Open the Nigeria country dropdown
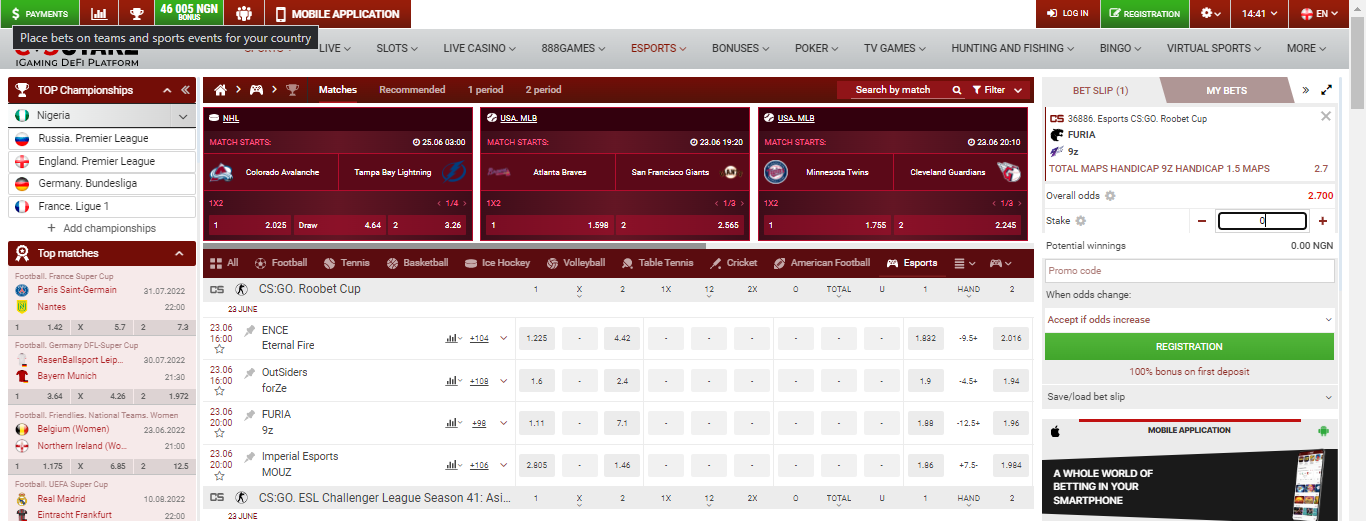This screenshot has height=521, width=1366. 103,116
